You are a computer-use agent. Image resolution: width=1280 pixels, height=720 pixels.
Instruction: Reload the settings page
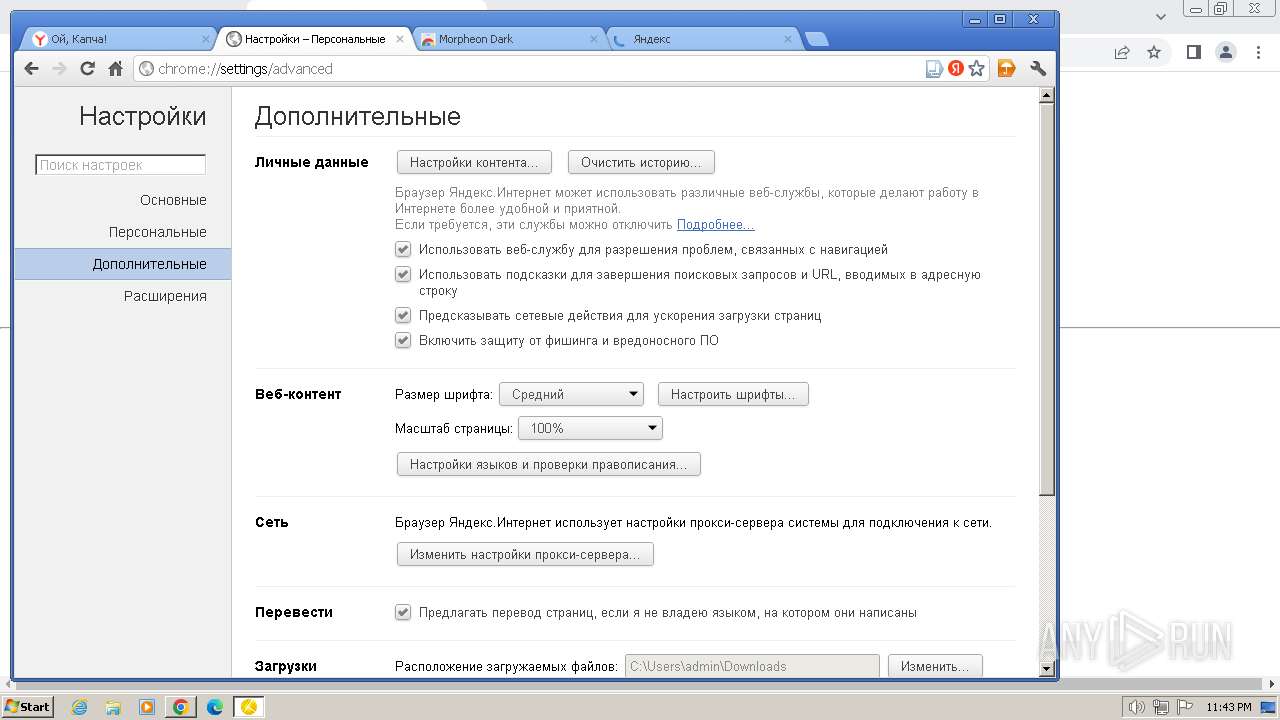87,69
